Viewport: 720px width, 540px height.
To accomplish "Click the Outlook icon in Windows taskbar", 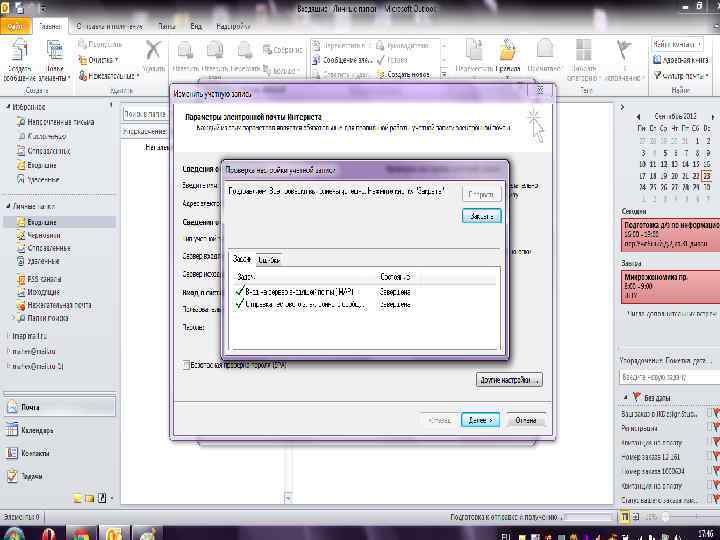I will (114, 534).
